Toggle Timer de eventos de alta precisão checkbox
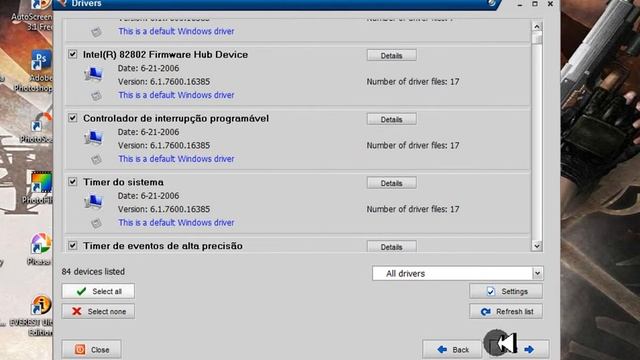The image size is (640, 360). tap(73, 245)
